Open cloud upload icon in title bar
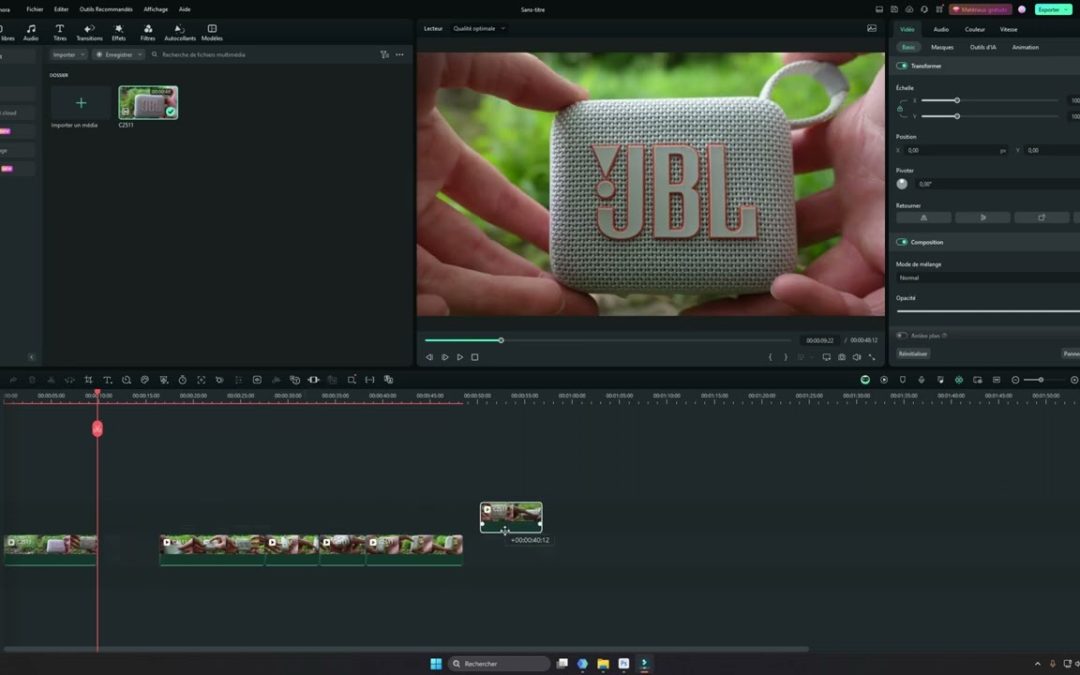This screenshot has height=675, width=1080. pos(909,10)
